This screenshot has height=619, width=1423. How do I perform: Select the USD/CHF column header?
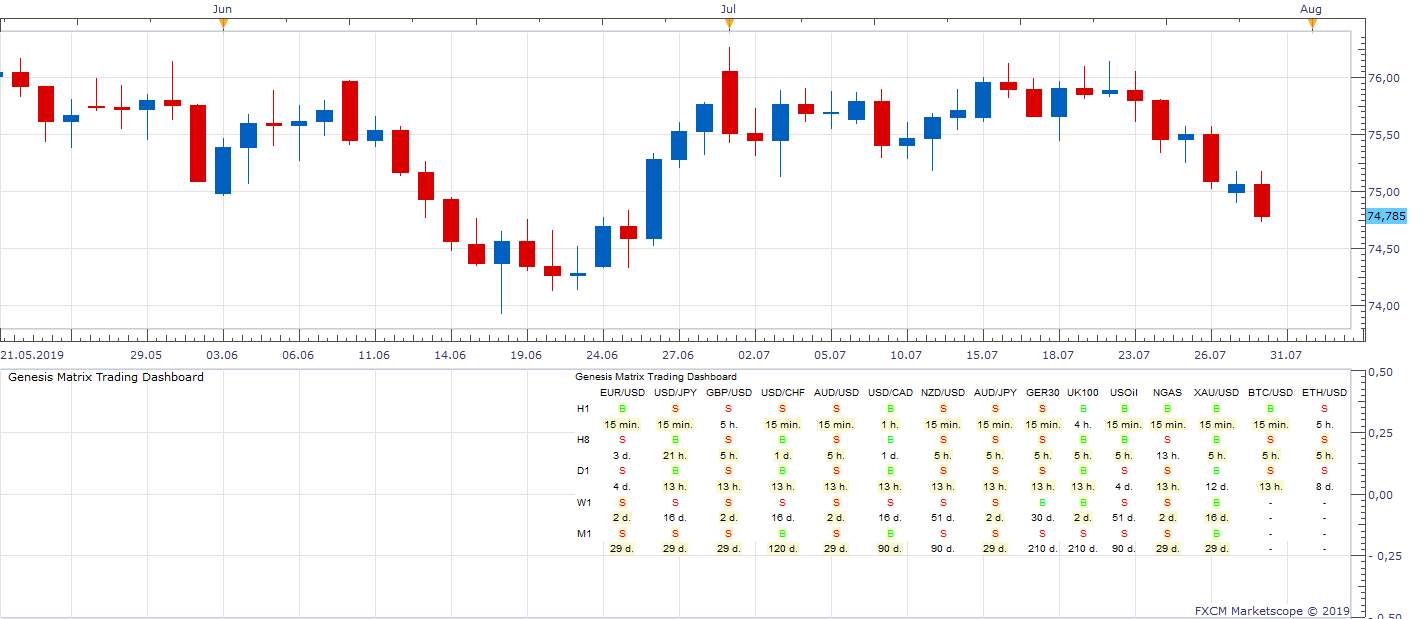click(x=782, y=393)
